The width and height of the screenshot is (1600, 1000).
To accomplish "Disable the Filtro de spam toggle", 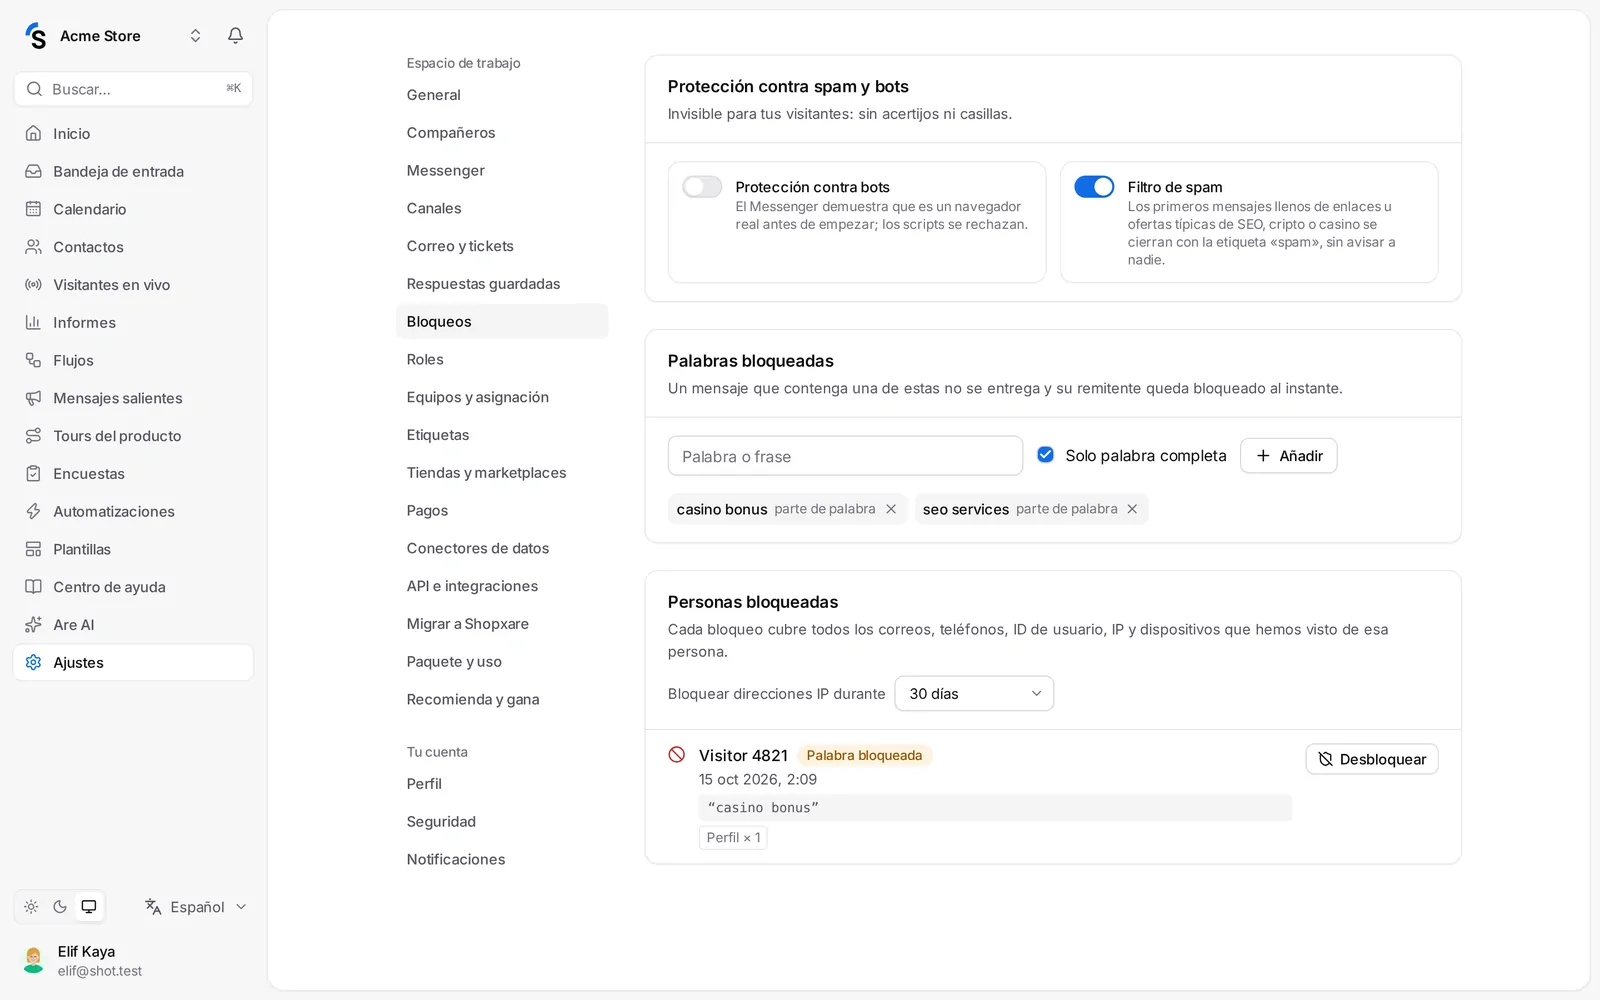I will pyautogui.click(x=1094, y=187).
